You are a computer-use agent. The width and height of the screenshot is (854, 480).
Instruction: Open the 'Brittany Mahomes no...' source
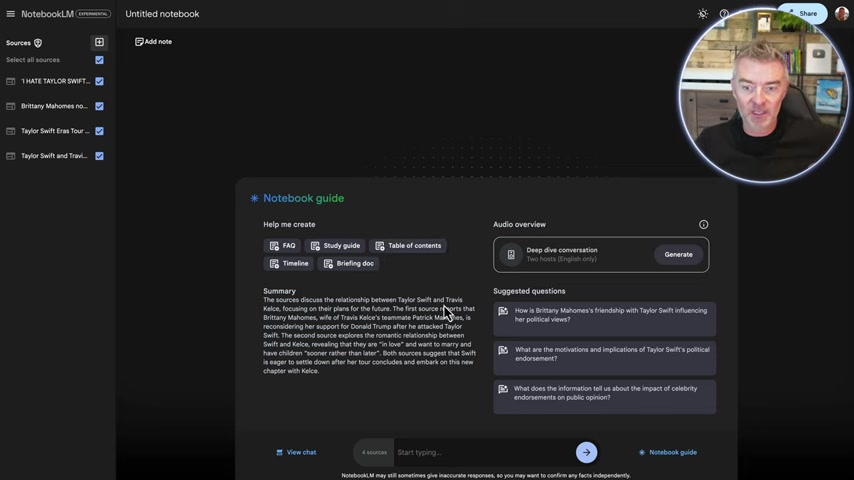point(54,106)
